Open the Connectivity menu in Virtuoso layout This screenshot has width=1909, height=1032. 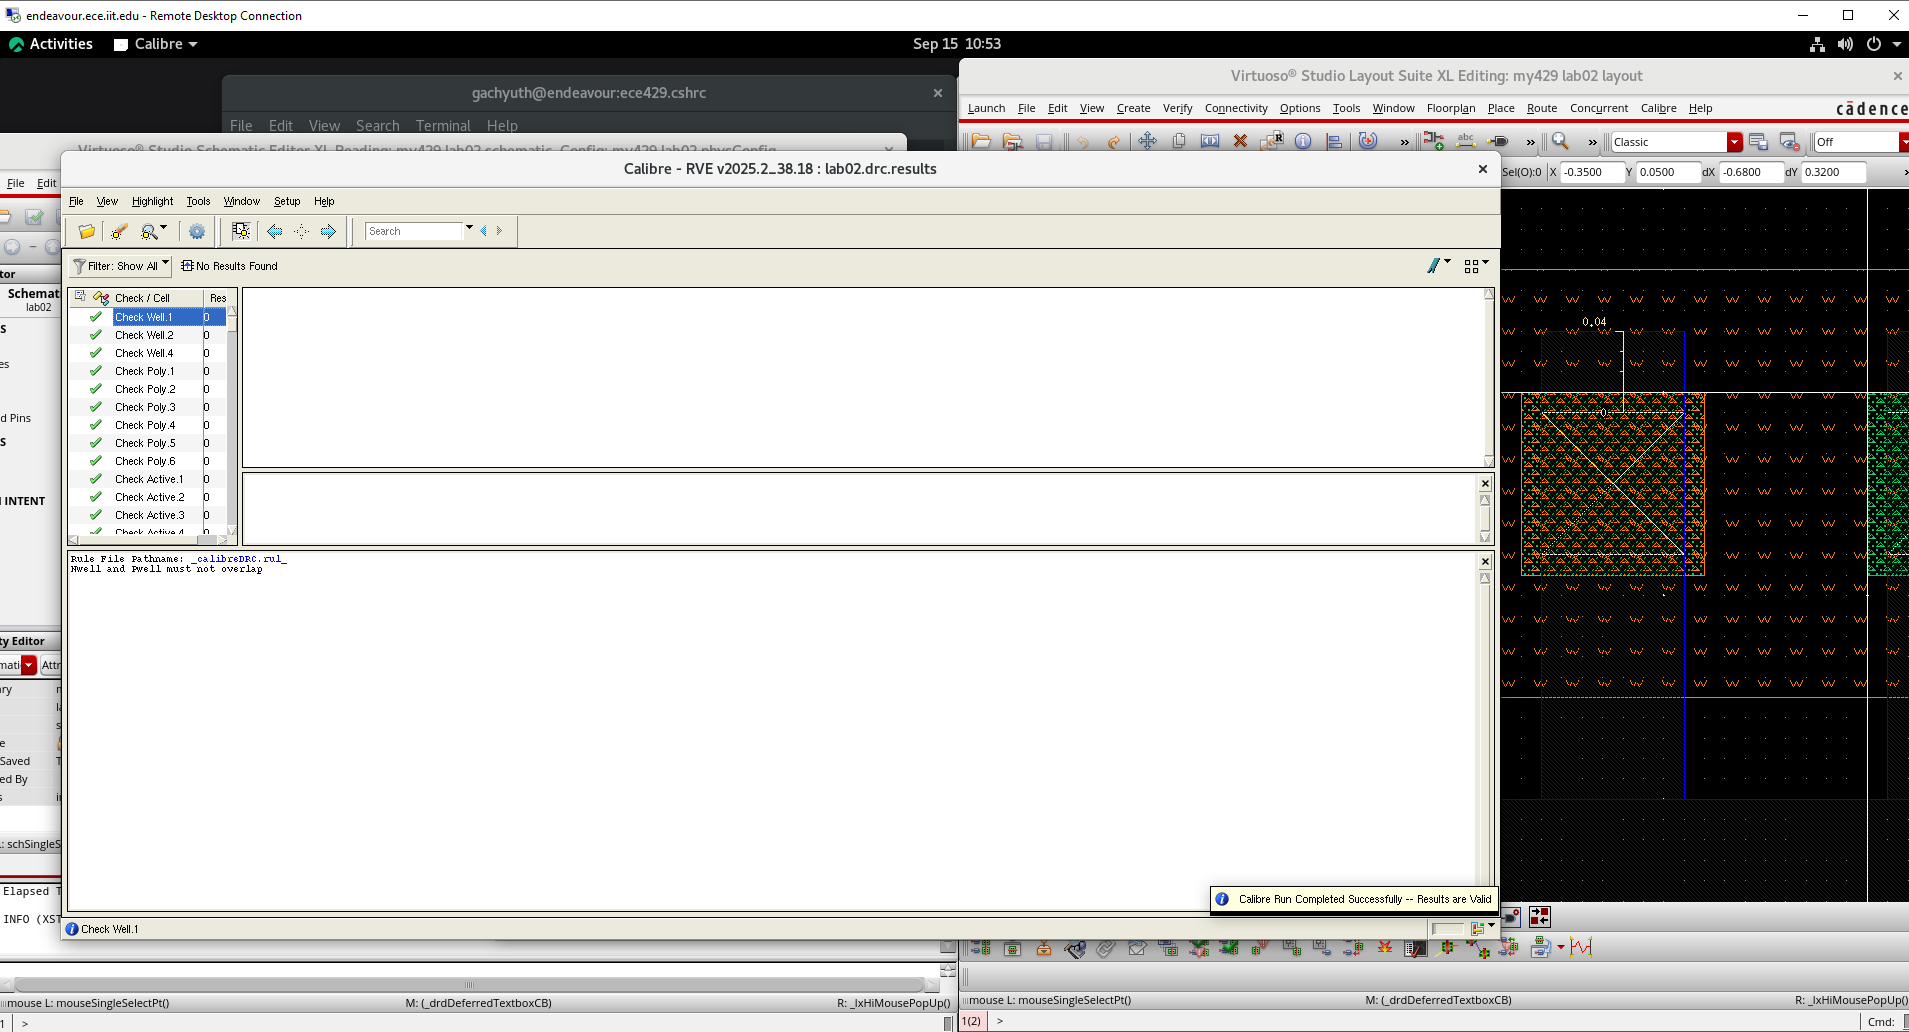tap(1236, 108)
